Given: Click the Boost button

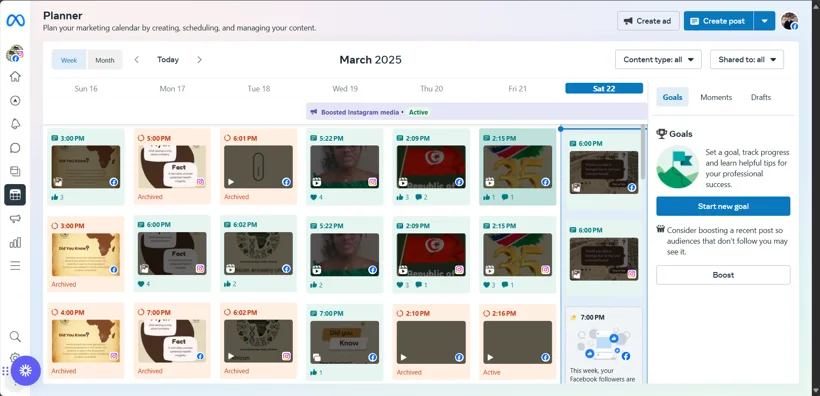Looking at the screenshot, I should (x=723, y=275).
